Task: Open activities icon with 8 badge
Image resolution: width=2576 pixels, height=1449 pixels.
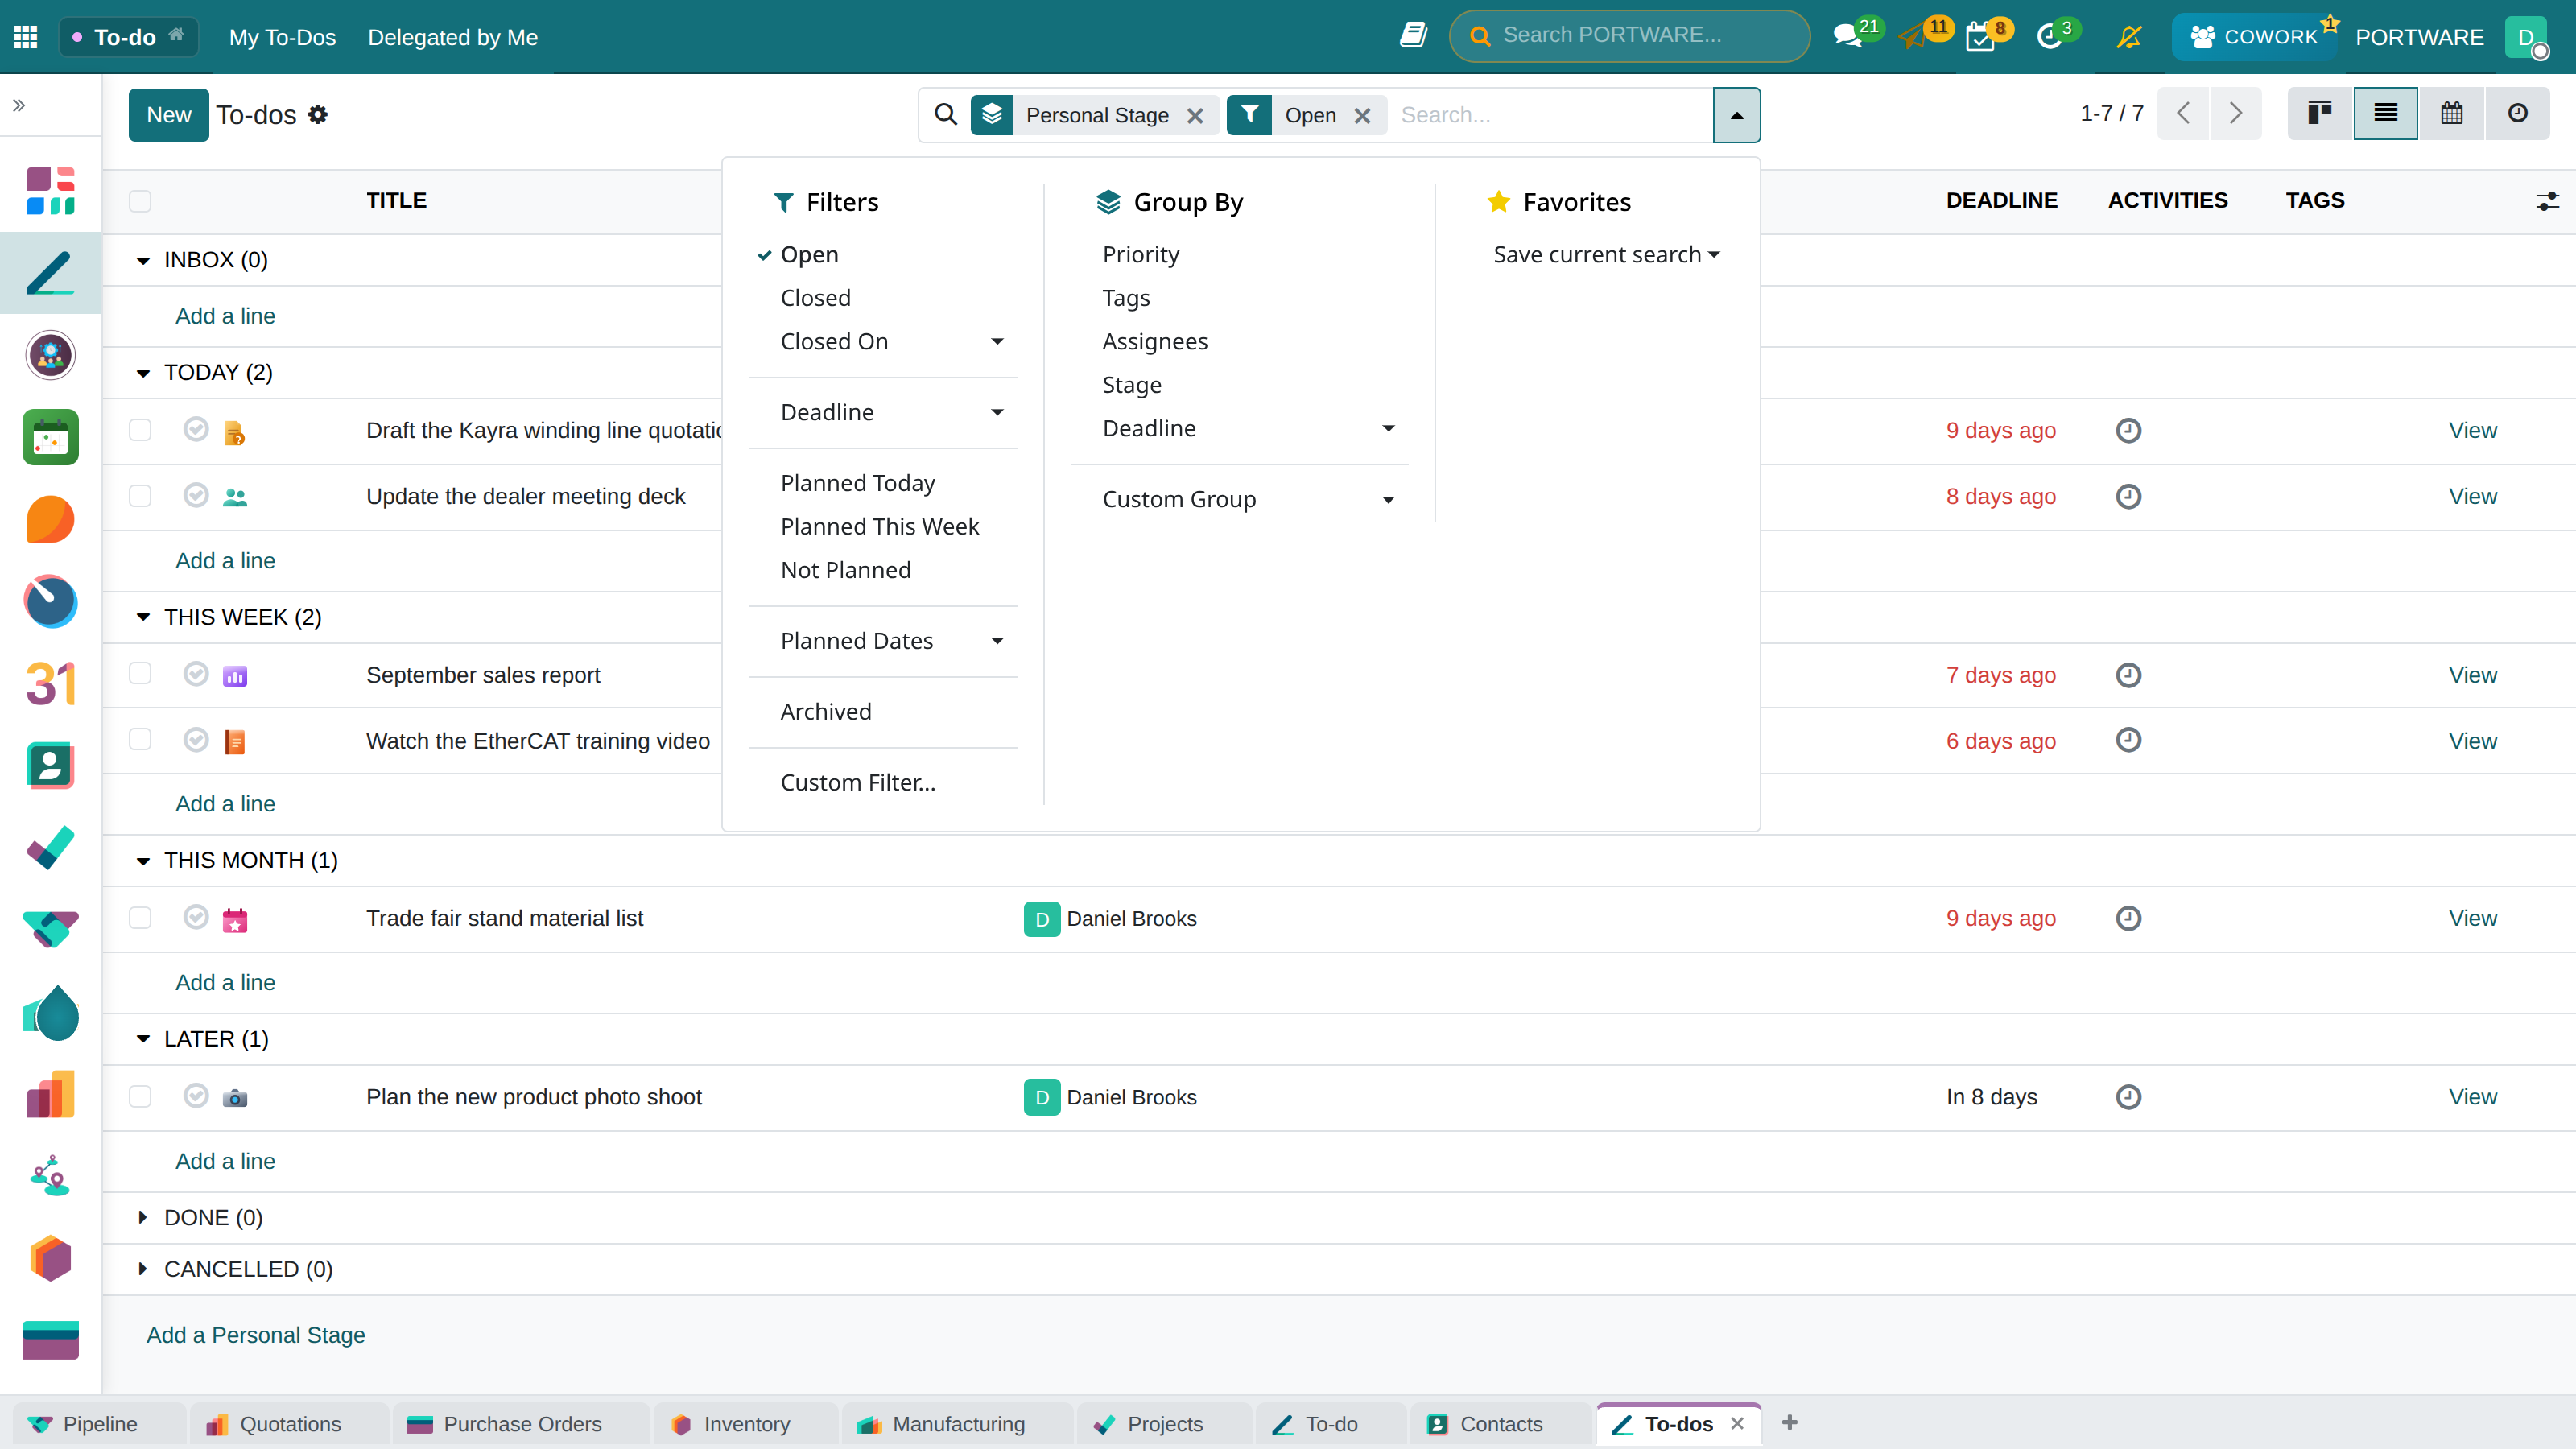Action: click(x=1980, y=38)
